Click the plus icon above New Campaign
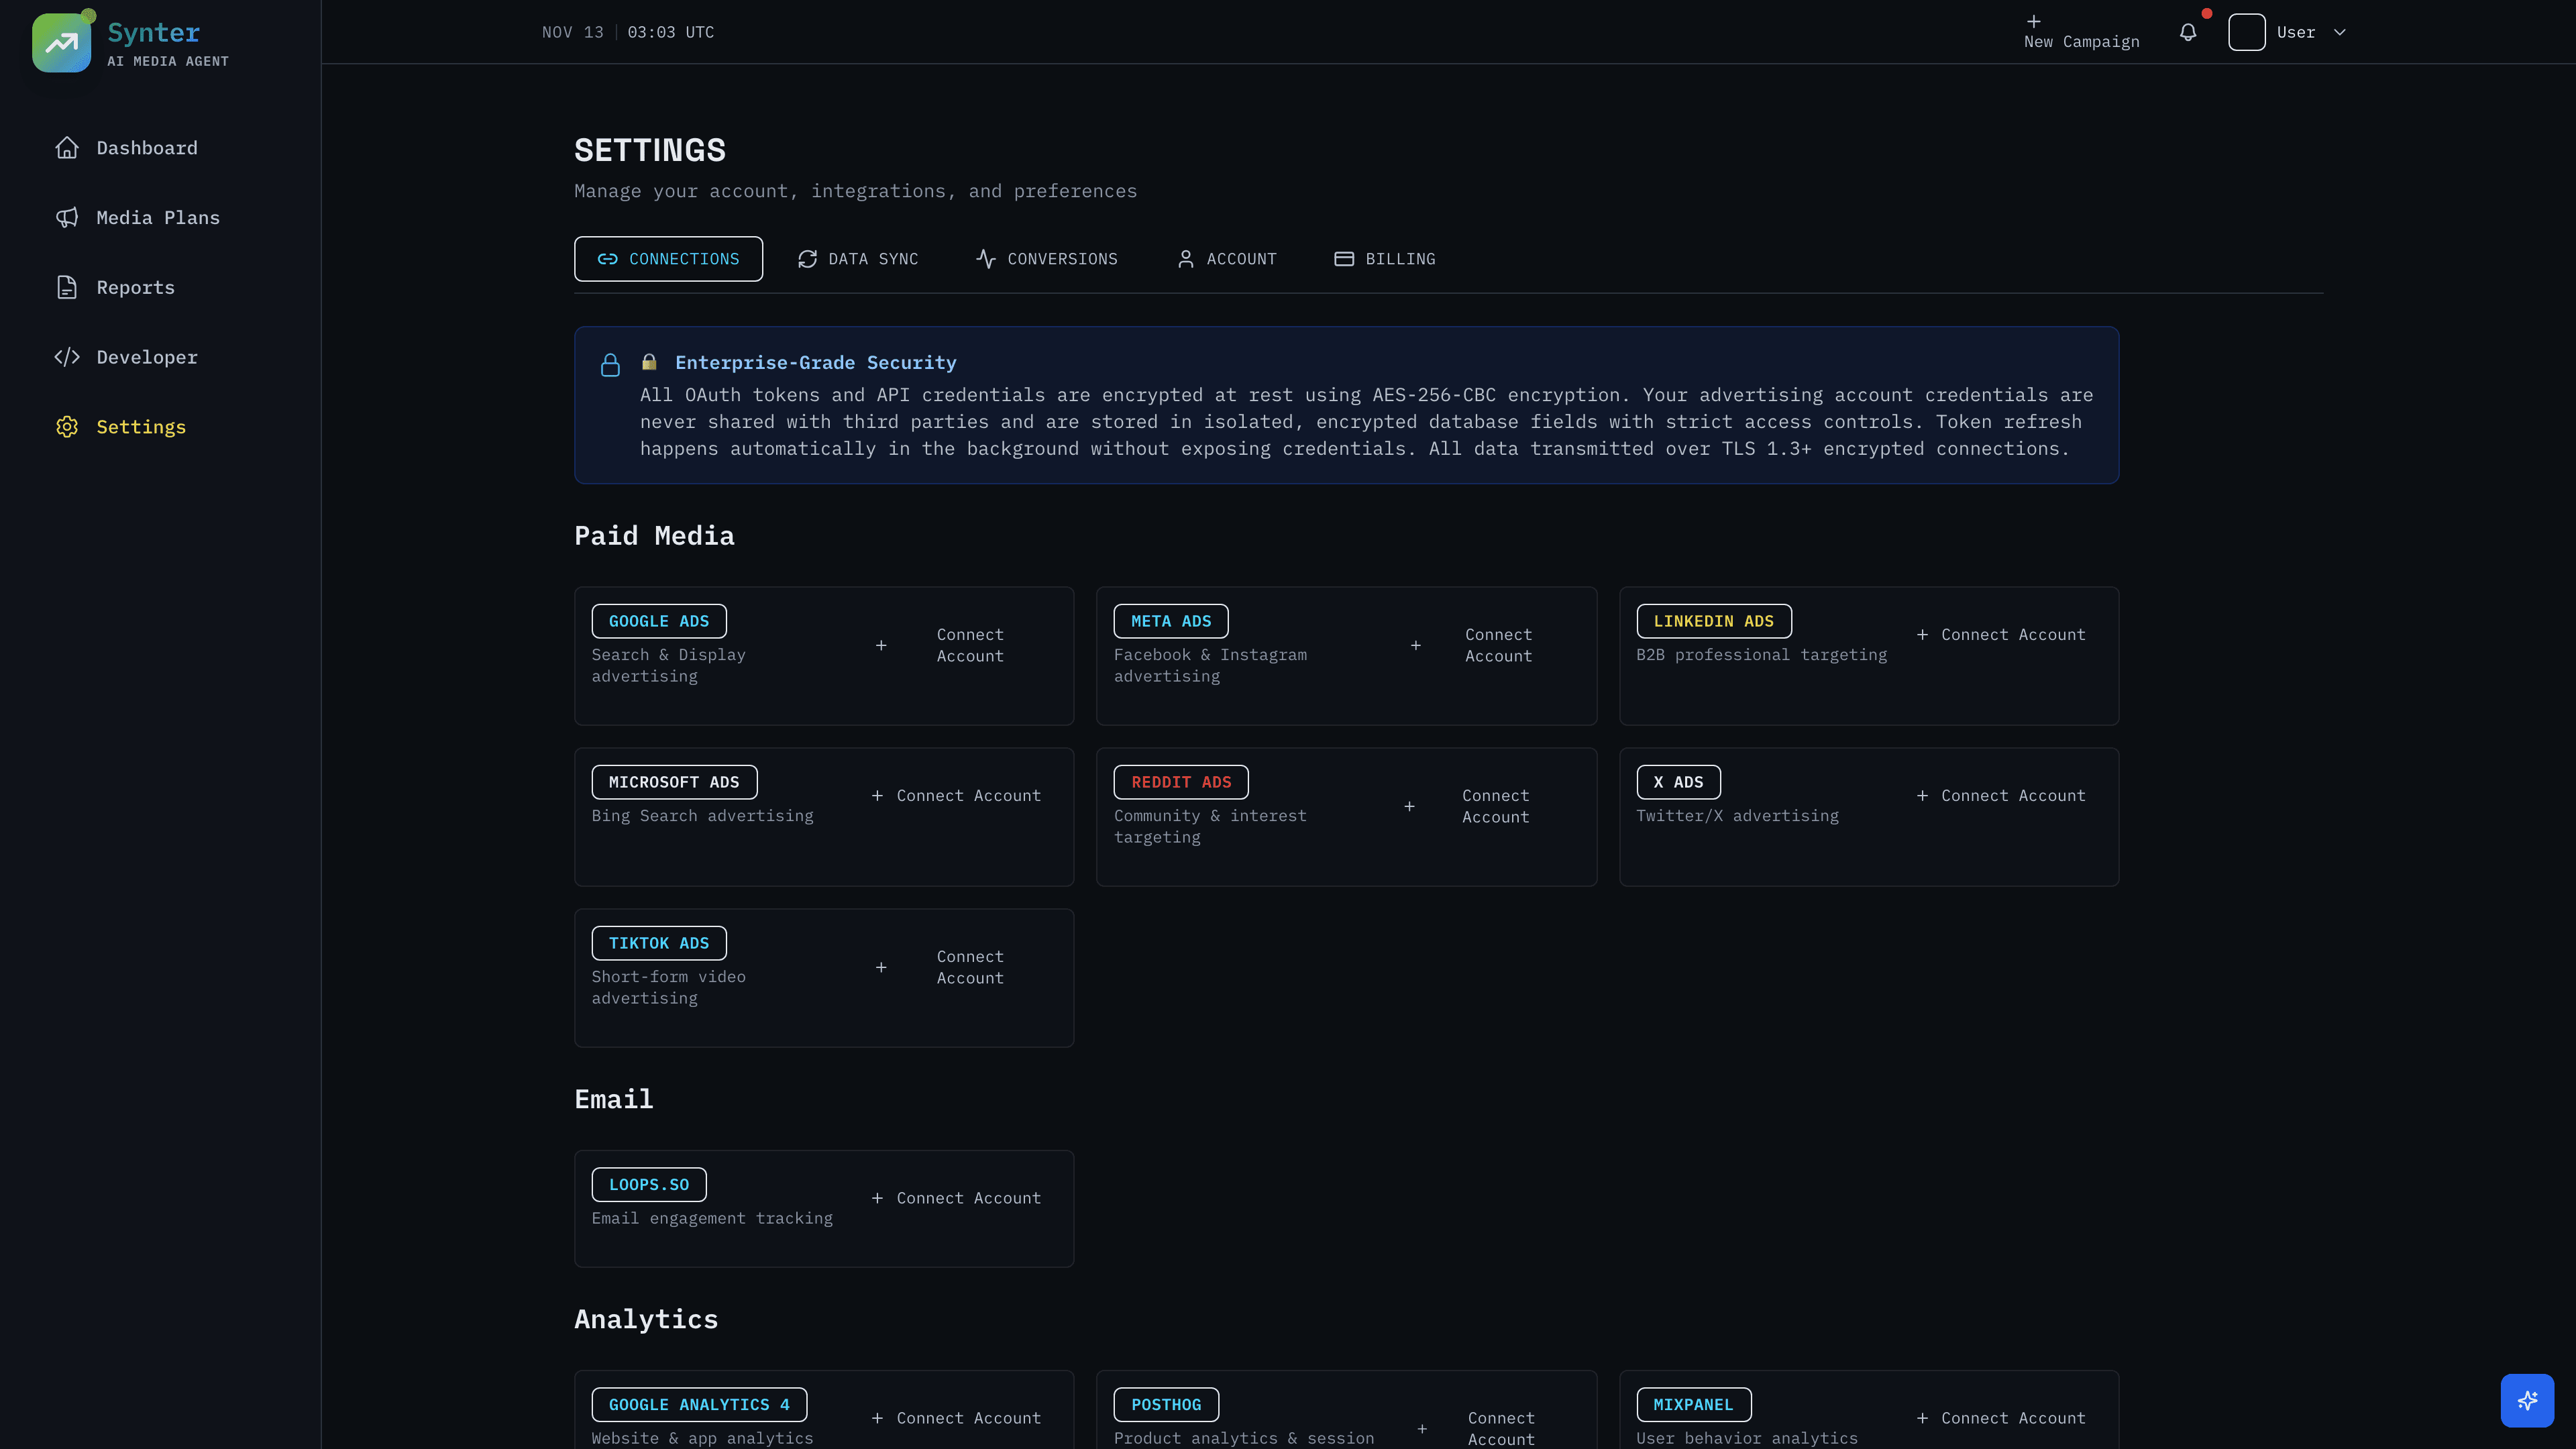This screenshot has height=1449, width=2576. point(2033,21)
